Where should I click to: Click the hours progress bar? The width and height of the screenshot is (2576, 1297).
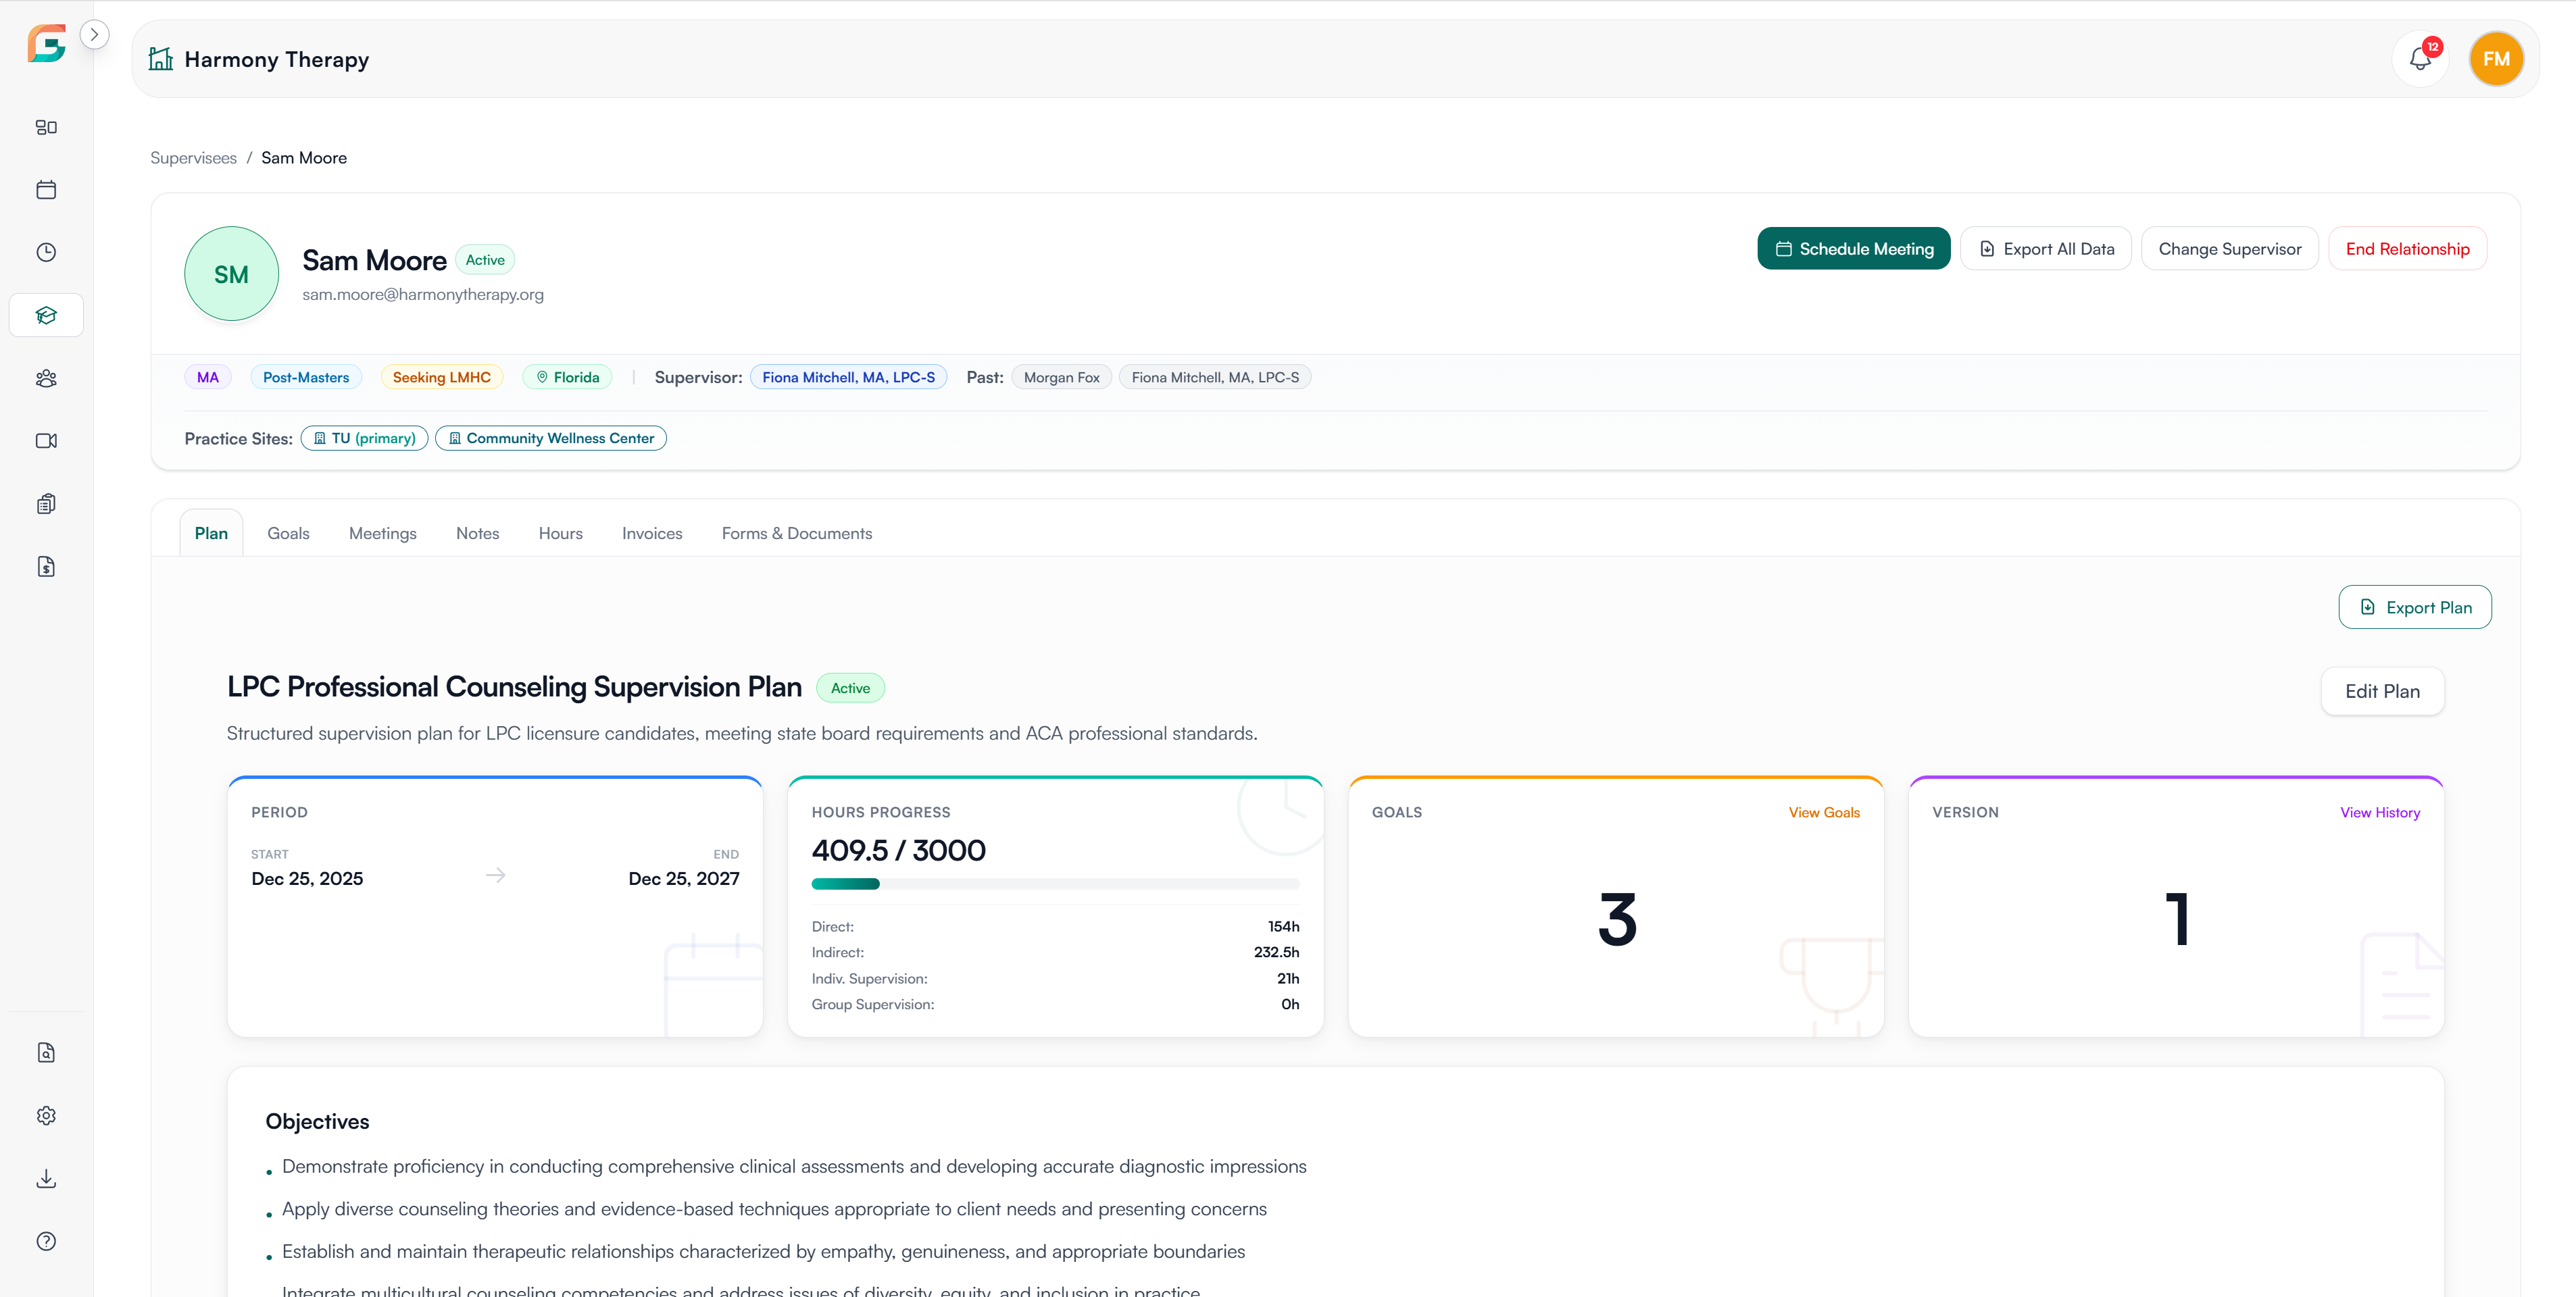click(x=1055, y=884)
